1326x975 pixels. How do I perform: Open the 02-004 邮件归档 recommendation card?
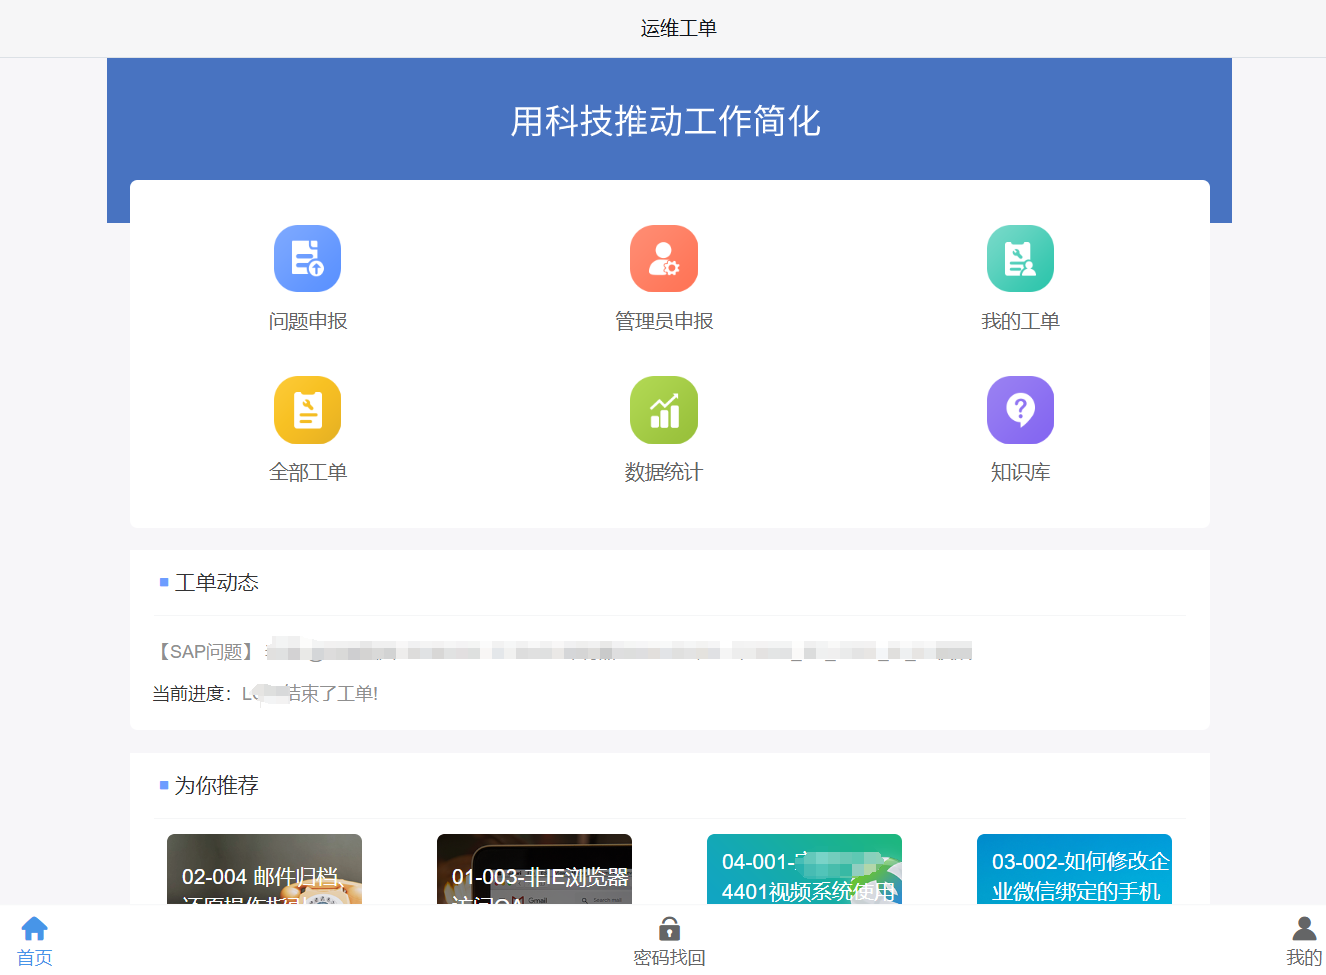tap(264, 870)
